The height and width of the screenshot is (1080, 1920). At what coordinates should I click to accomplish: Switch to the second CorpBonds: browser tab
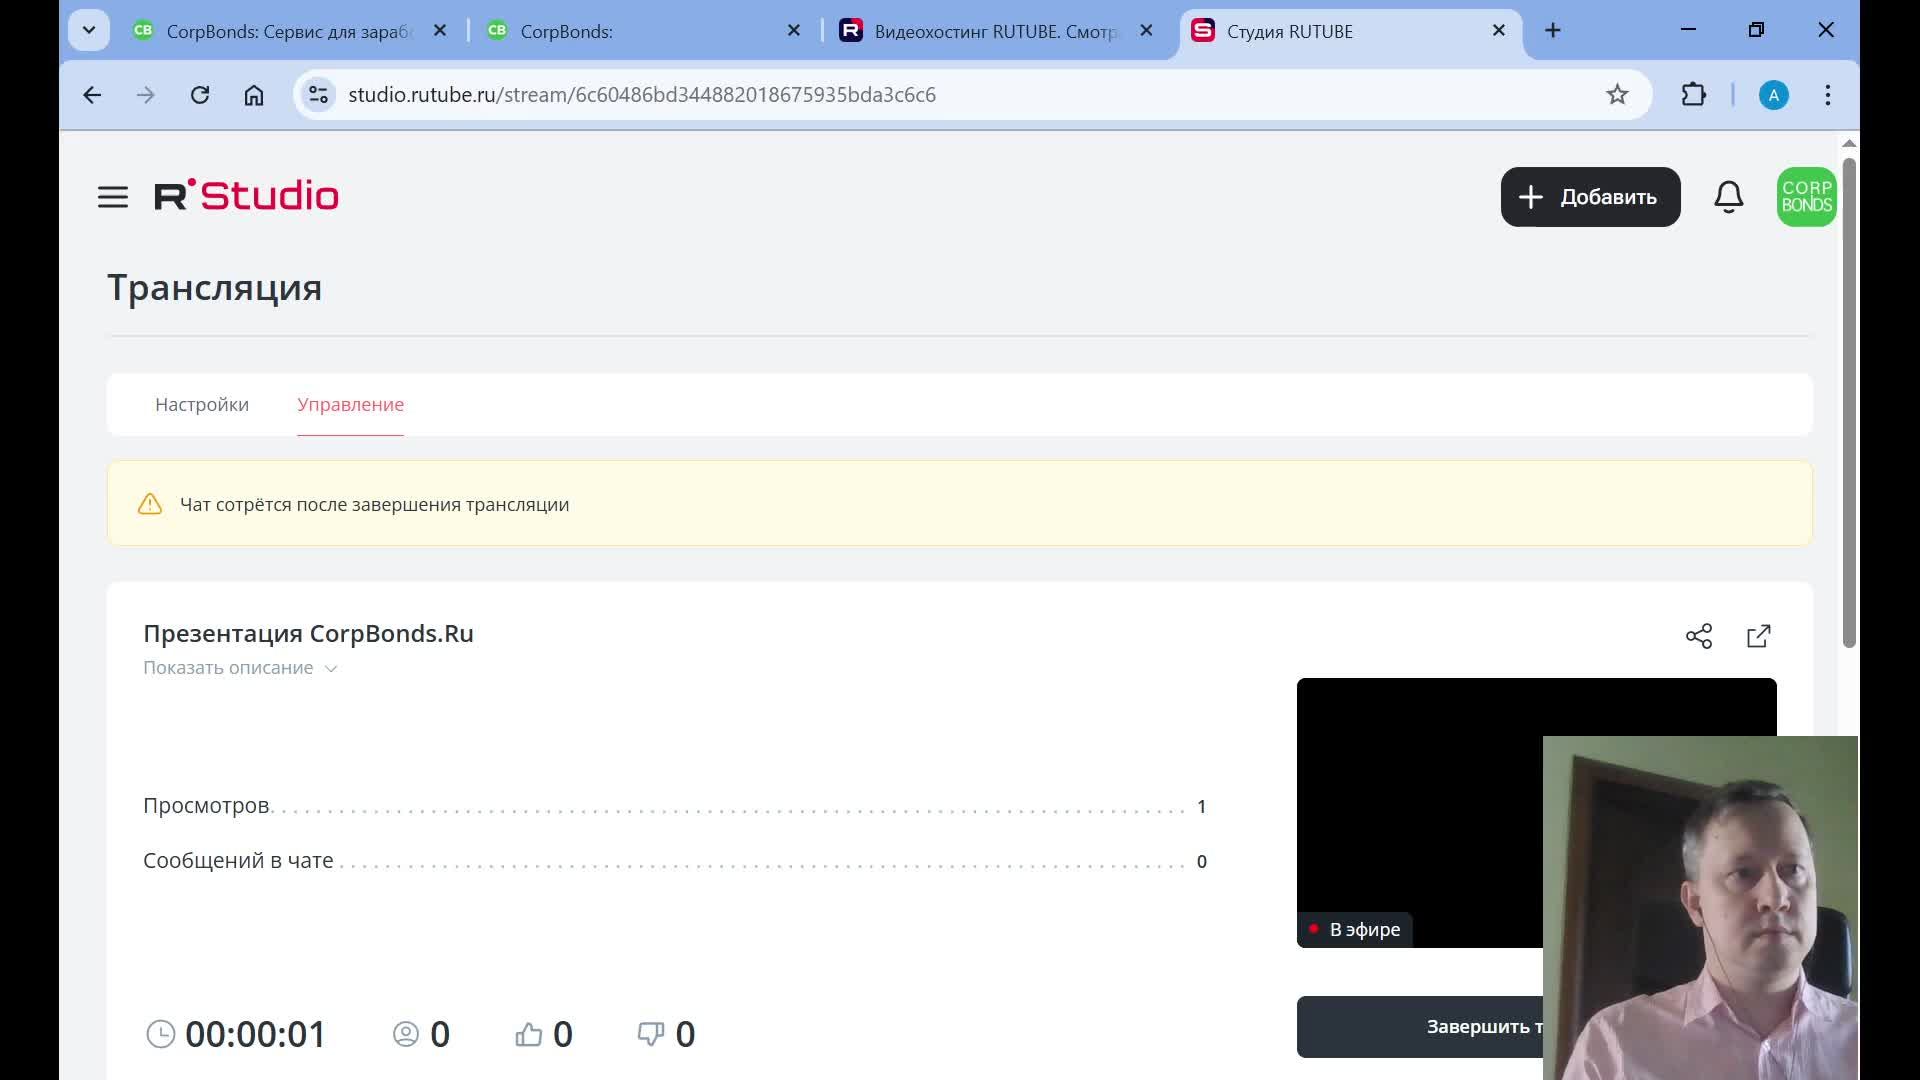click(645, 31)
